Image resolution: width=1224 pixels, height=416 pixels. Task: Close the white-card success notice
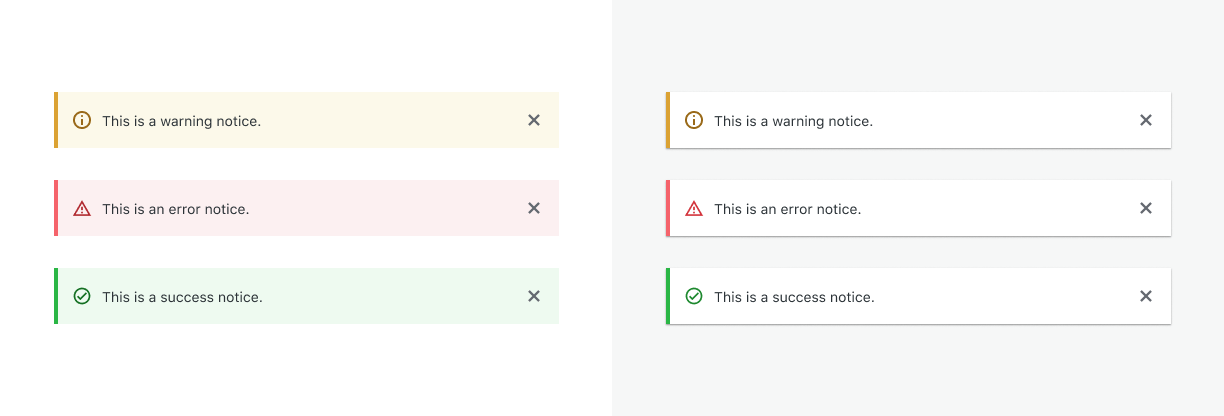click(x=1146, y=296)
